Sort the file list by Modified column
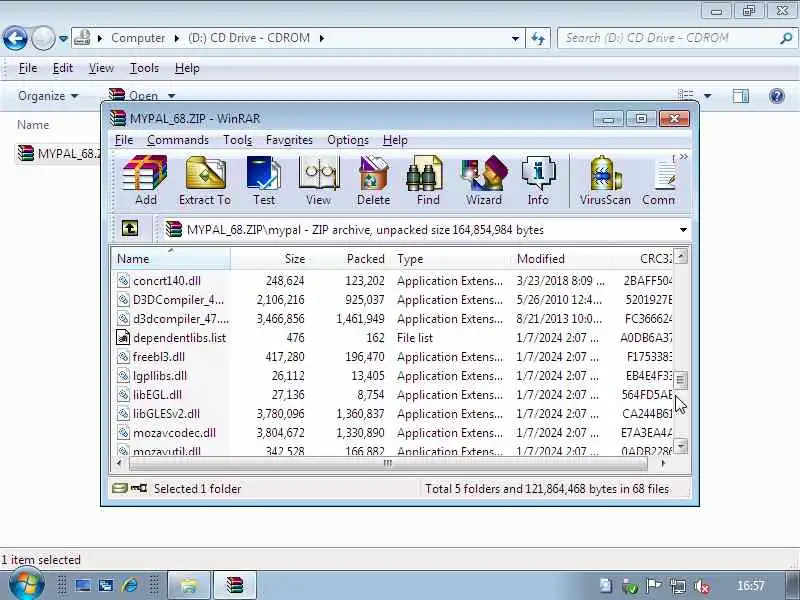 pyautogui.click(x=560, y=259)
